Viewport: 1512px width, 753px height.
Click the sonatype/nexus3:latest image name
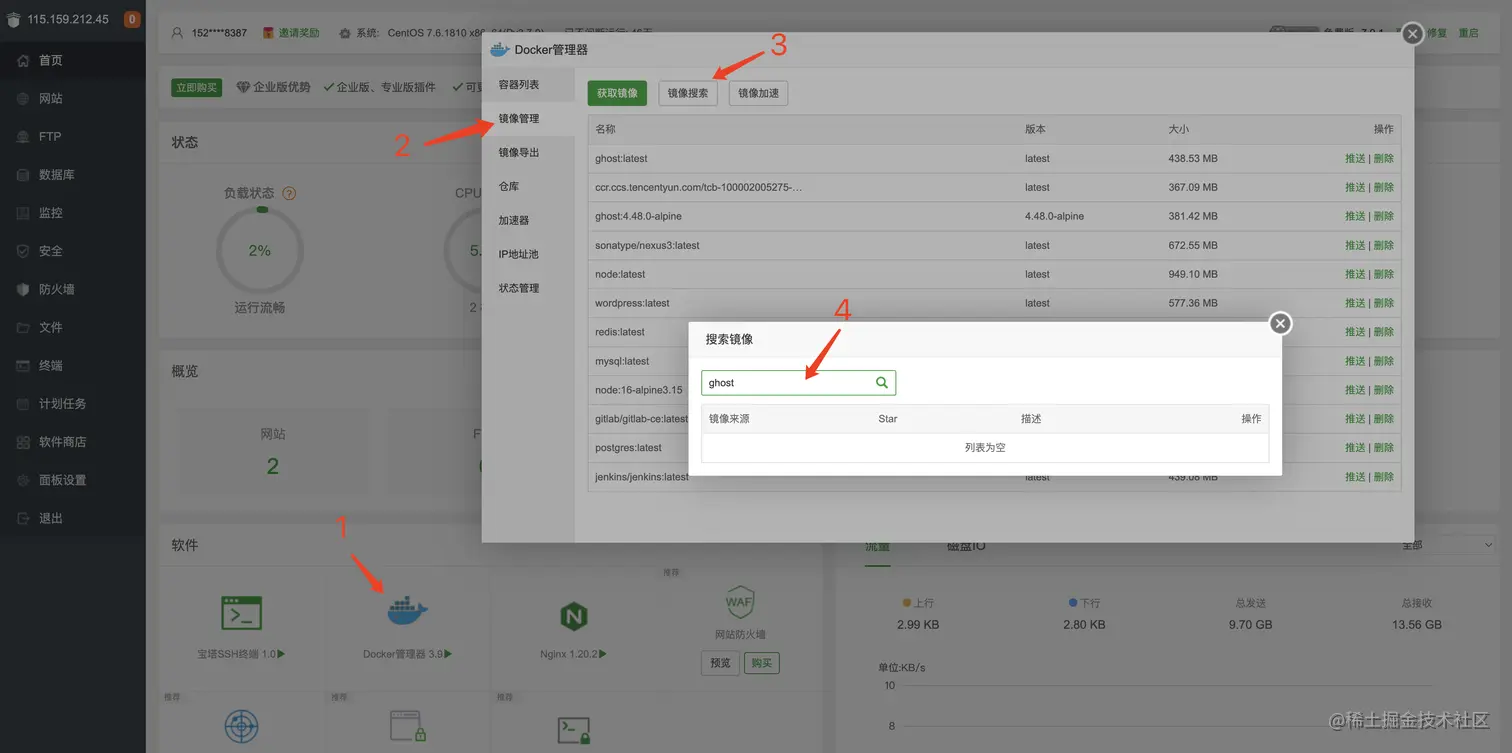click(x=647, y=245)
